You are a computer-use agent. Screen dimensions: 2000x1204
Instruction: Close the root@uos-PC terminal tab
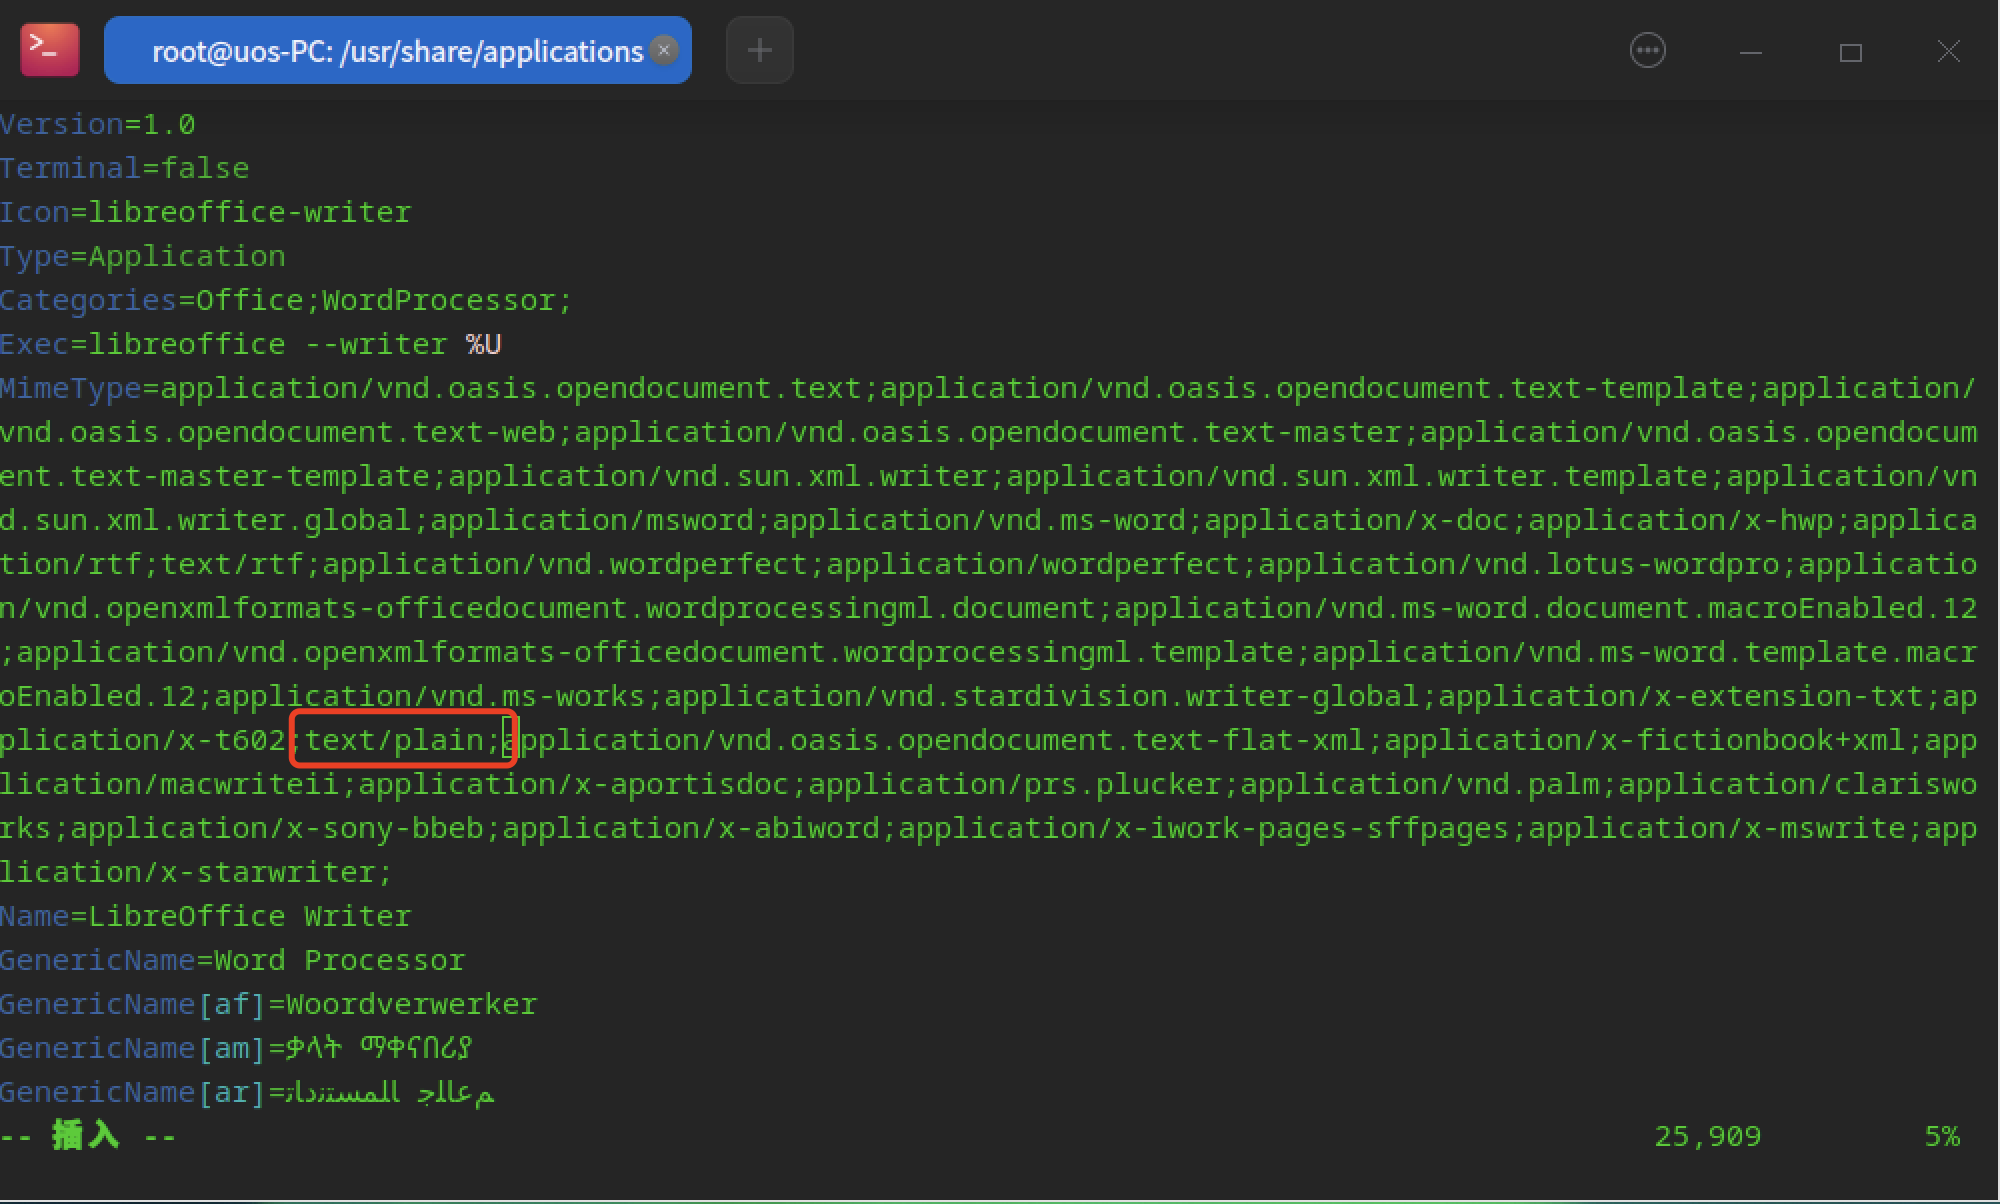(663, 50)
